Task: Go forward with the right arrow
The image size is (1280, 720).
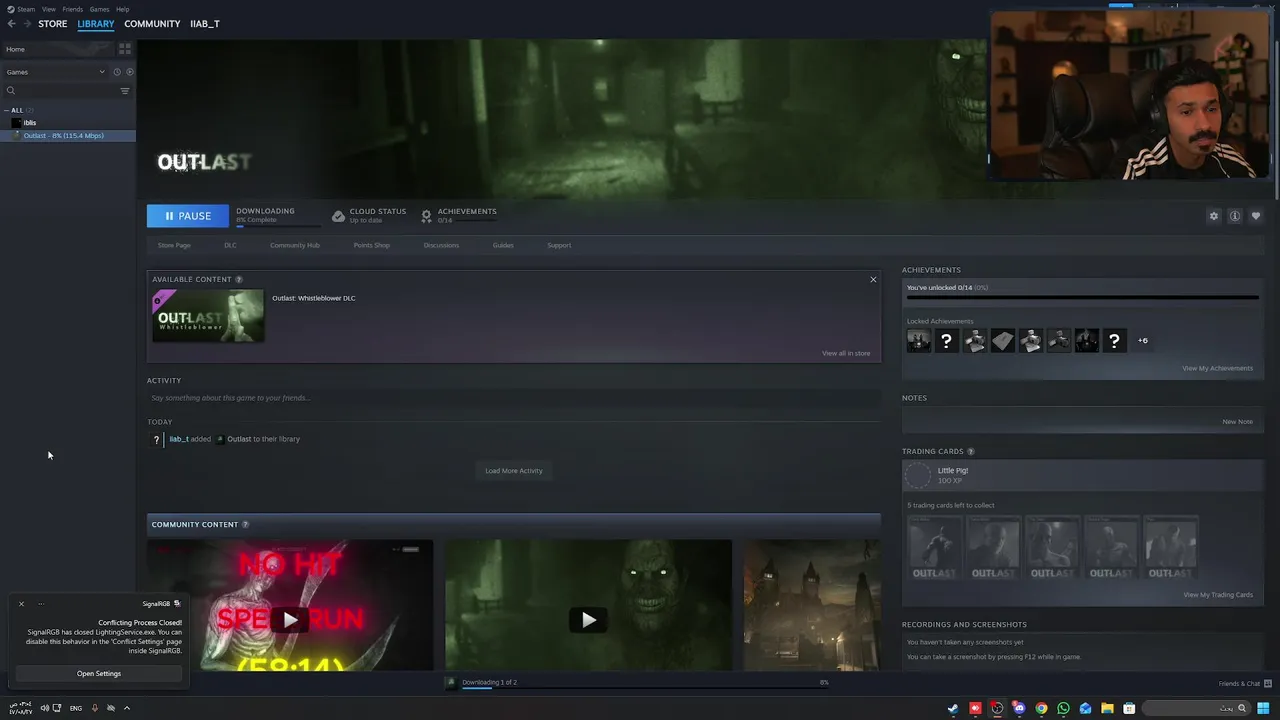Action: coord(27,23)
